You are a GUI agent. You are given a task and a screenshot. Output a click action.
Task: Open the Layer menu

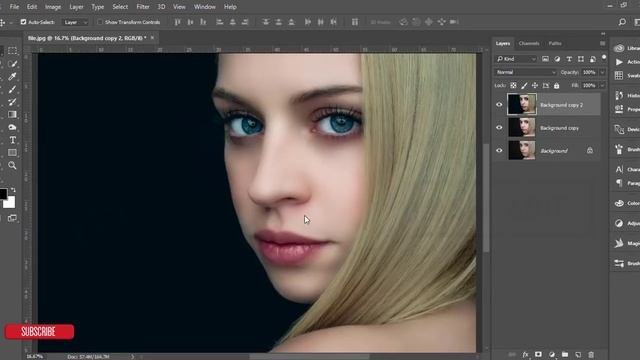[x=76, y=7]
